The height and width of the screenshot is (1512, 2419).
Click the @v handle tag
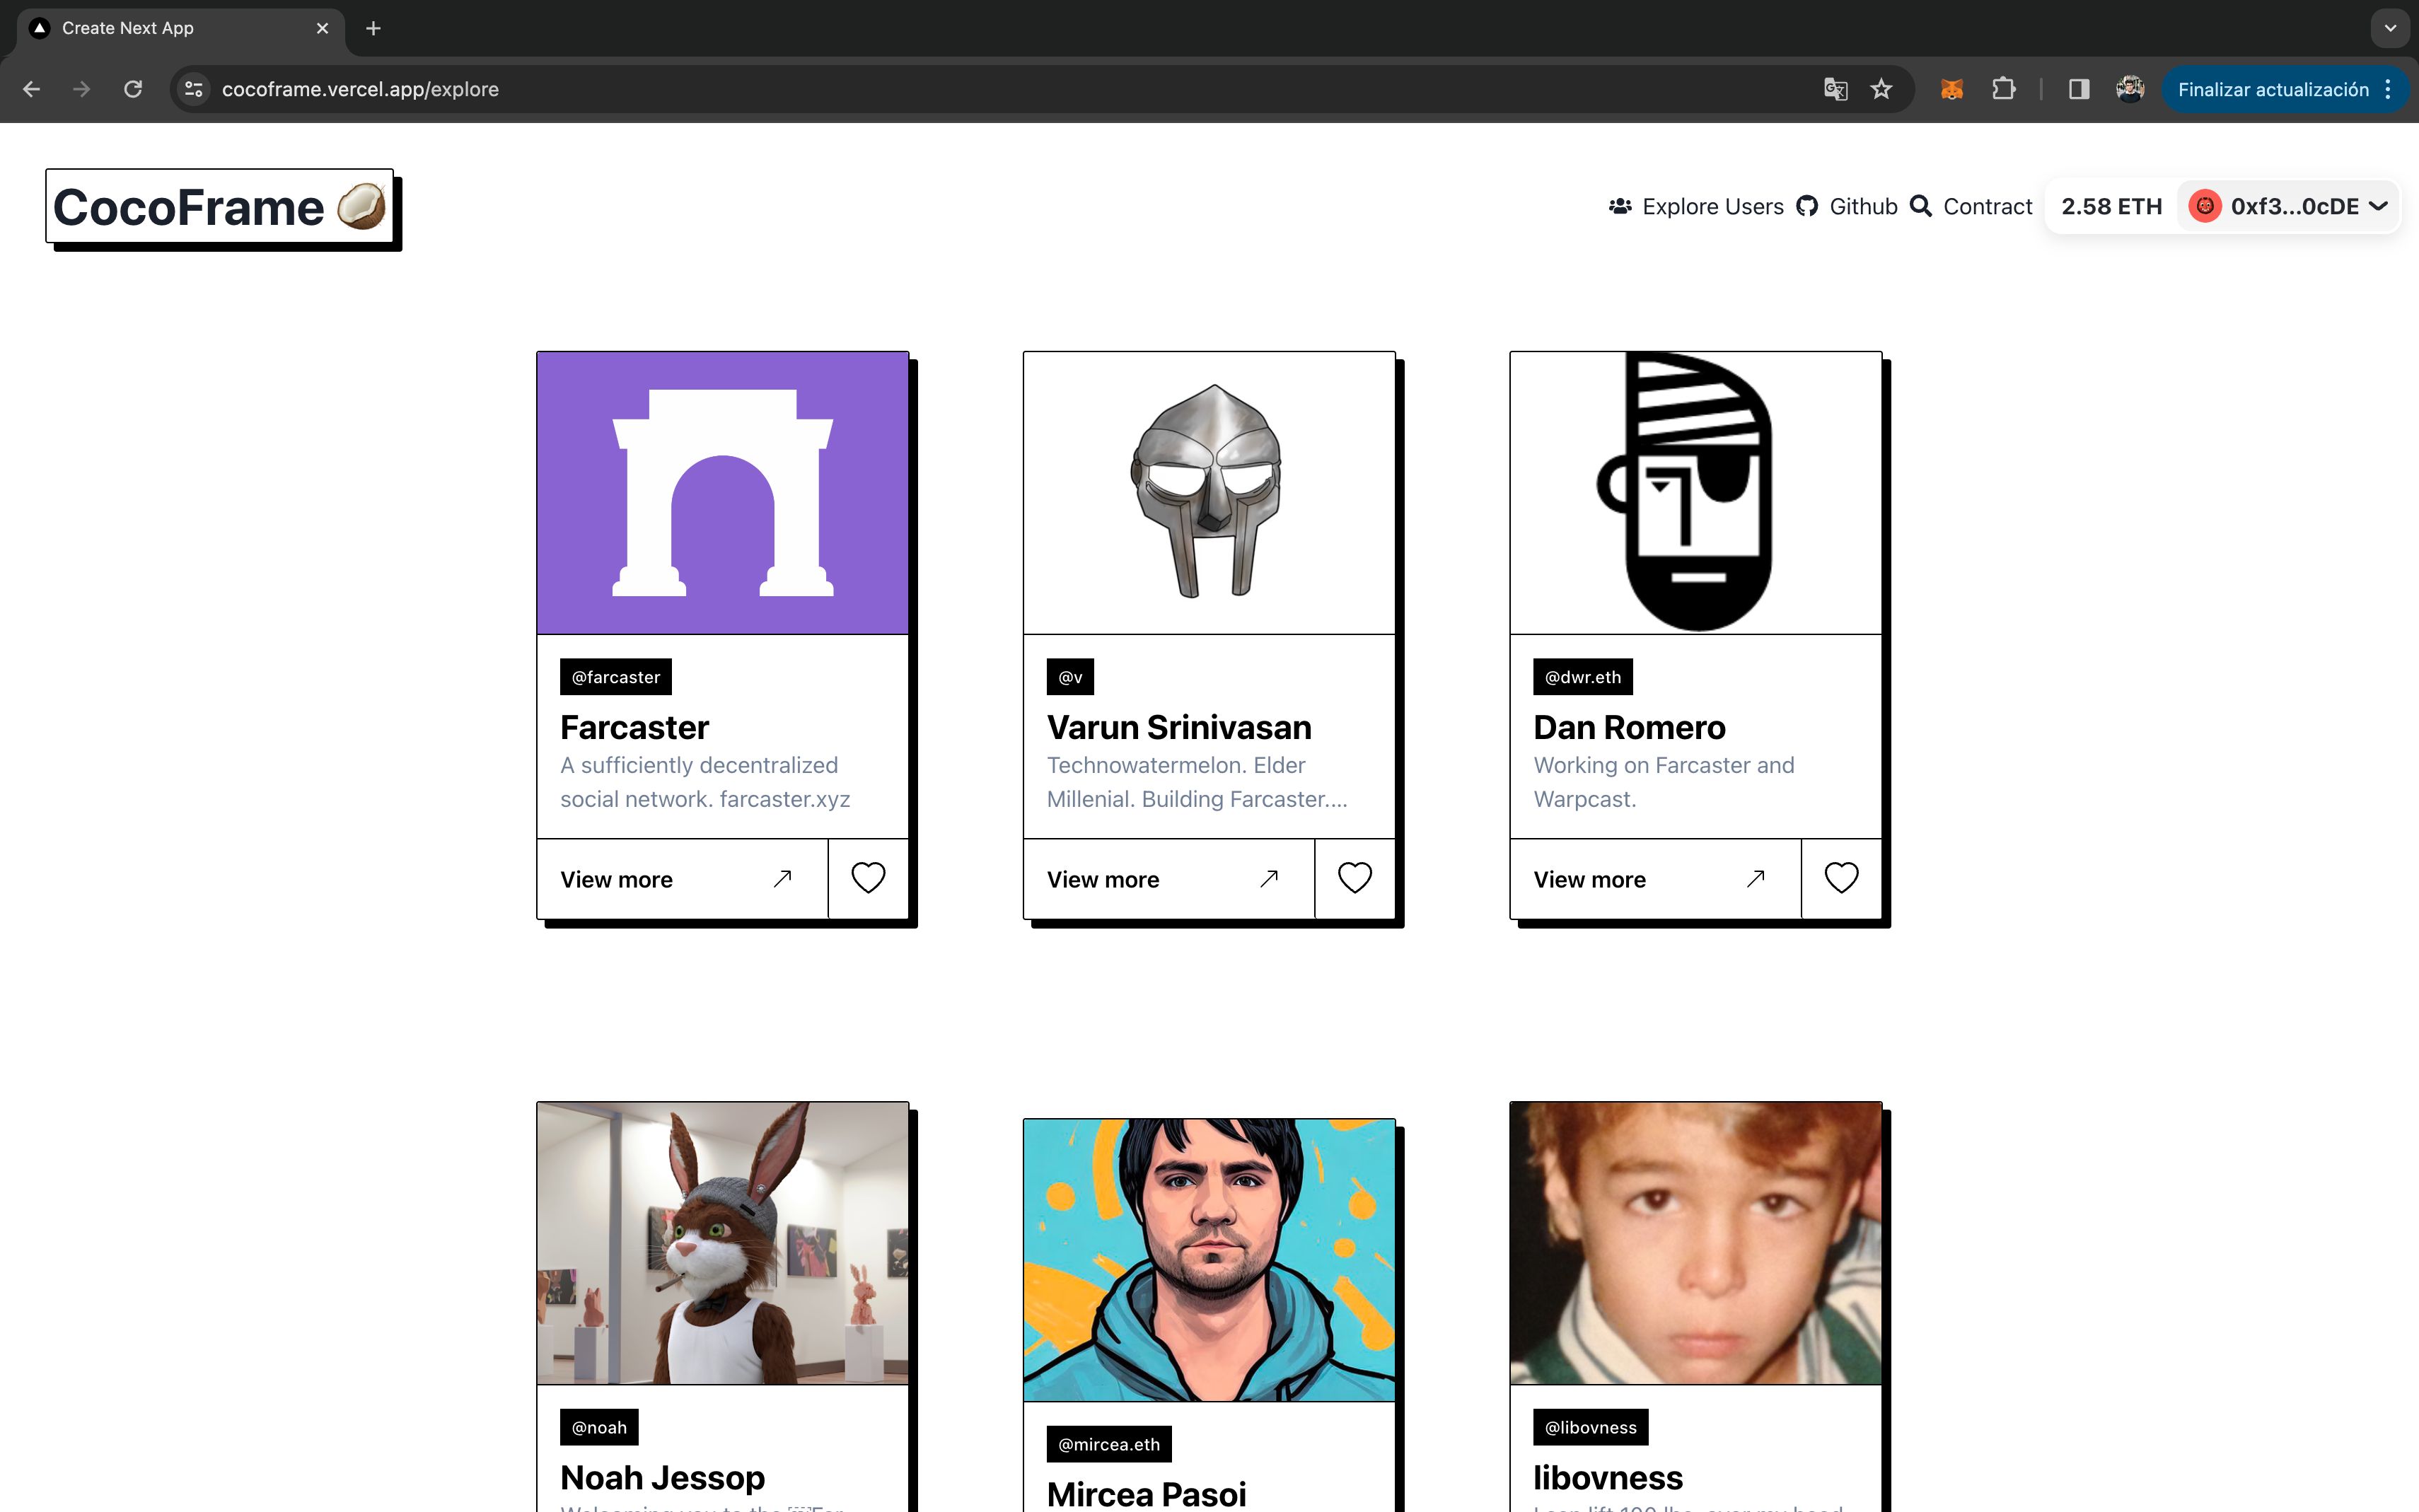(1070, 677)
